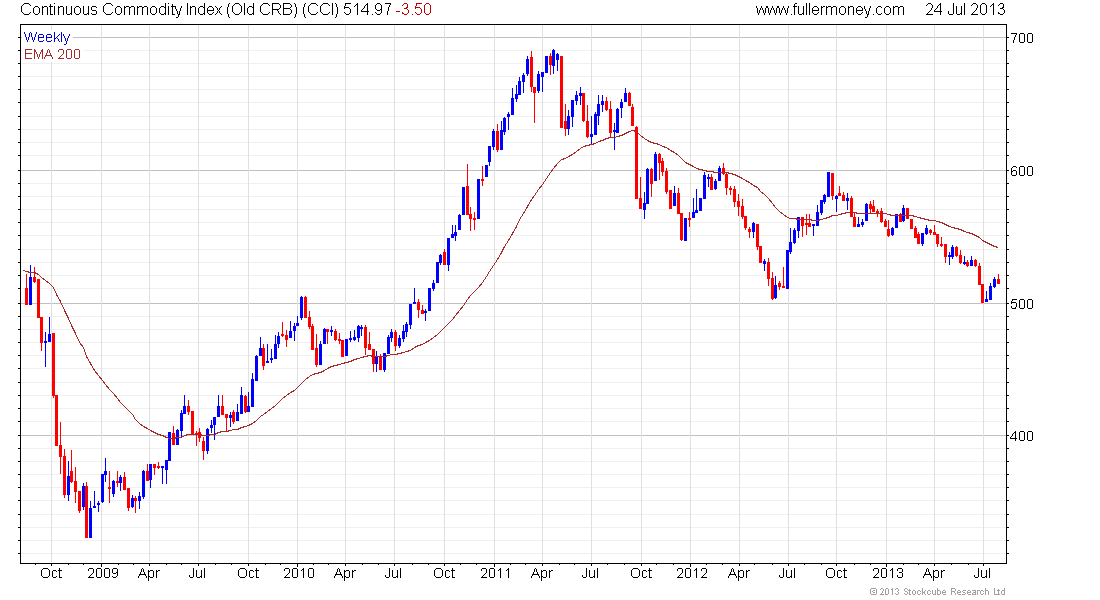The width and height of the screenshot is (1100, 600).
Task: Click the Stockcube Research Ltd copyright notice
Action: coord(937,592)
